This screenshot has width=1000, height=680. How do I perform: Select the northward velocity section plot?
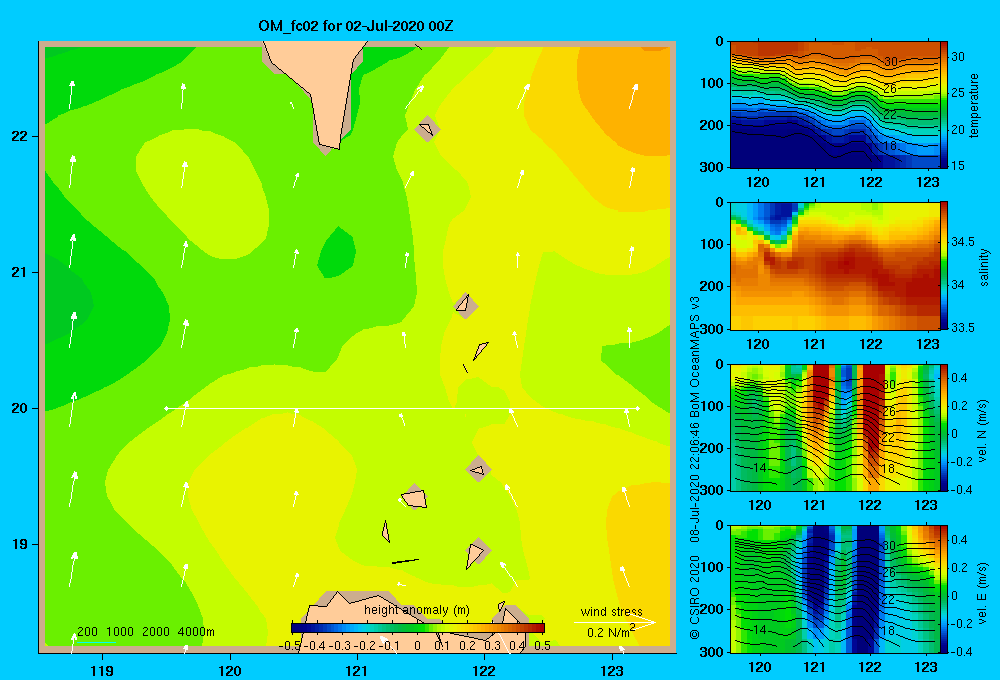coord(835,427)
